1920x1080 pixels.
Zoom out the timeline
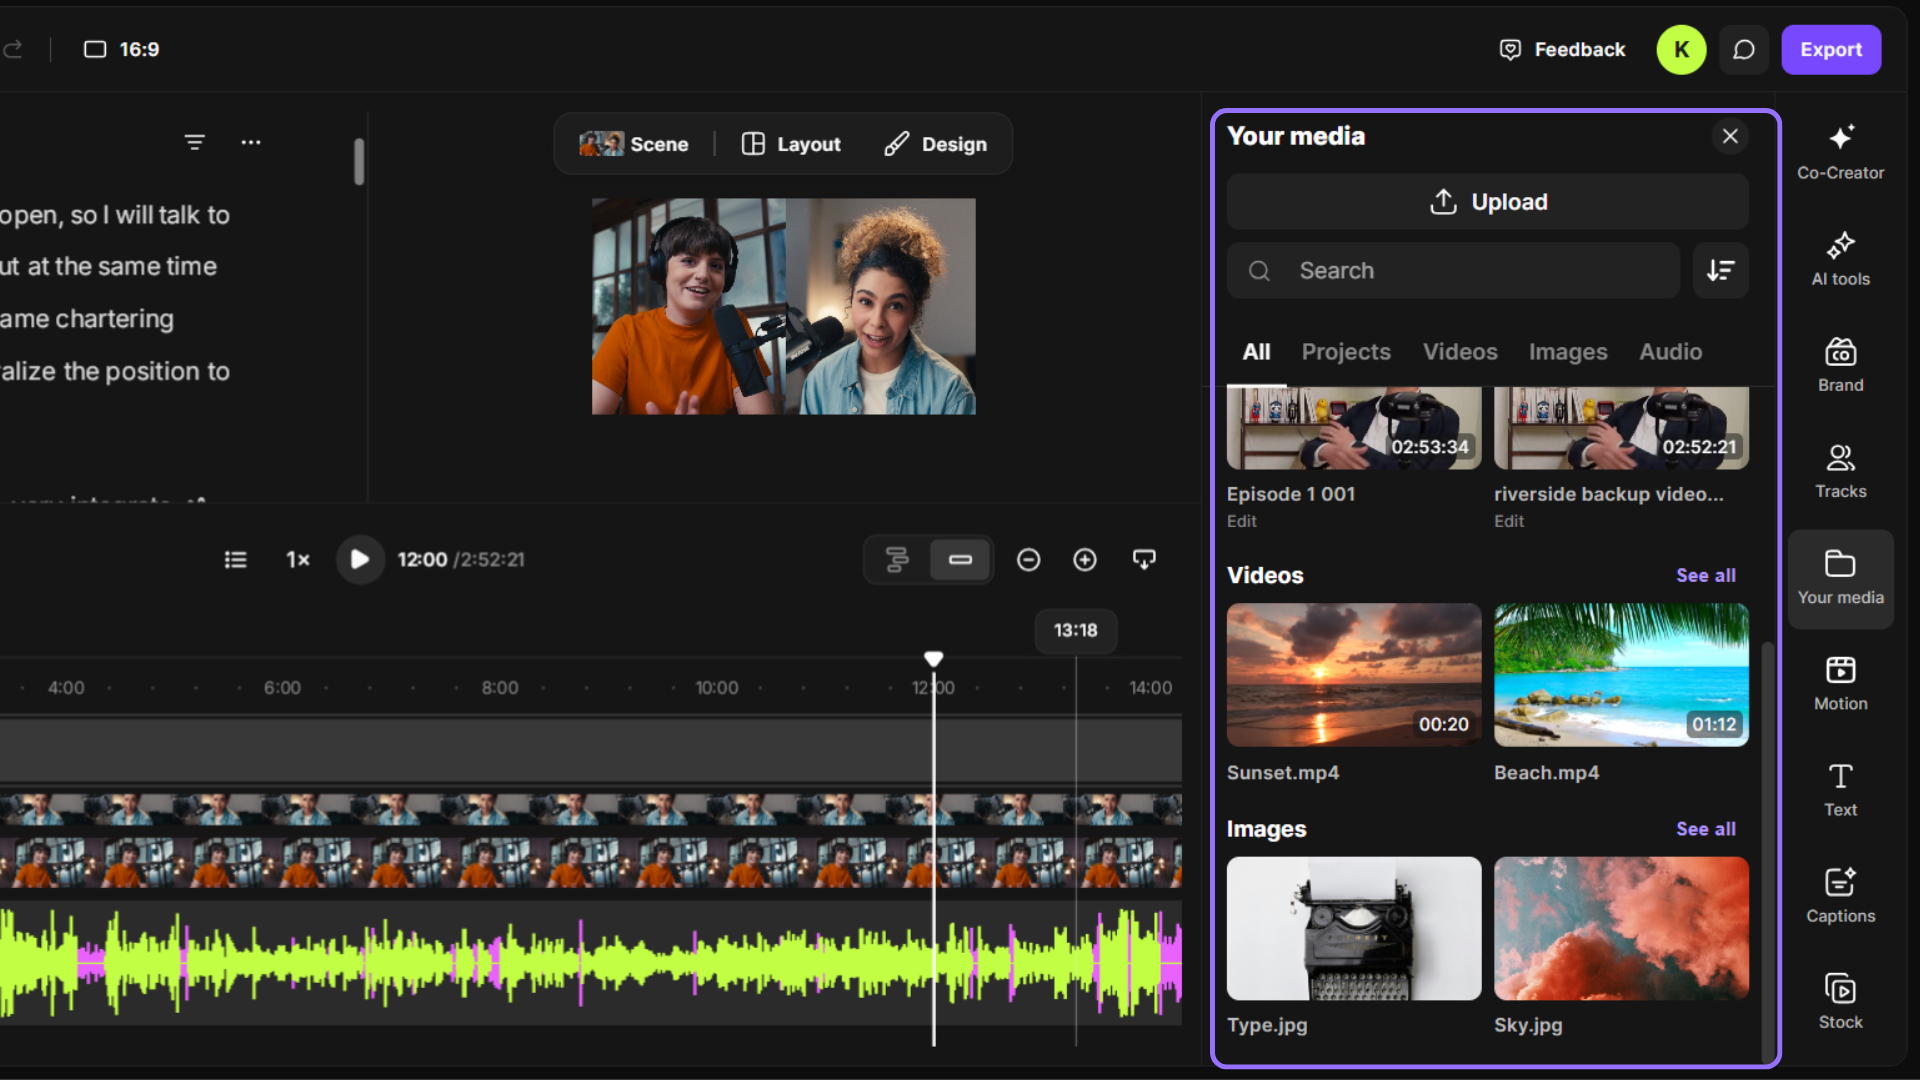pyautogui.click(x=1028, y=560)
